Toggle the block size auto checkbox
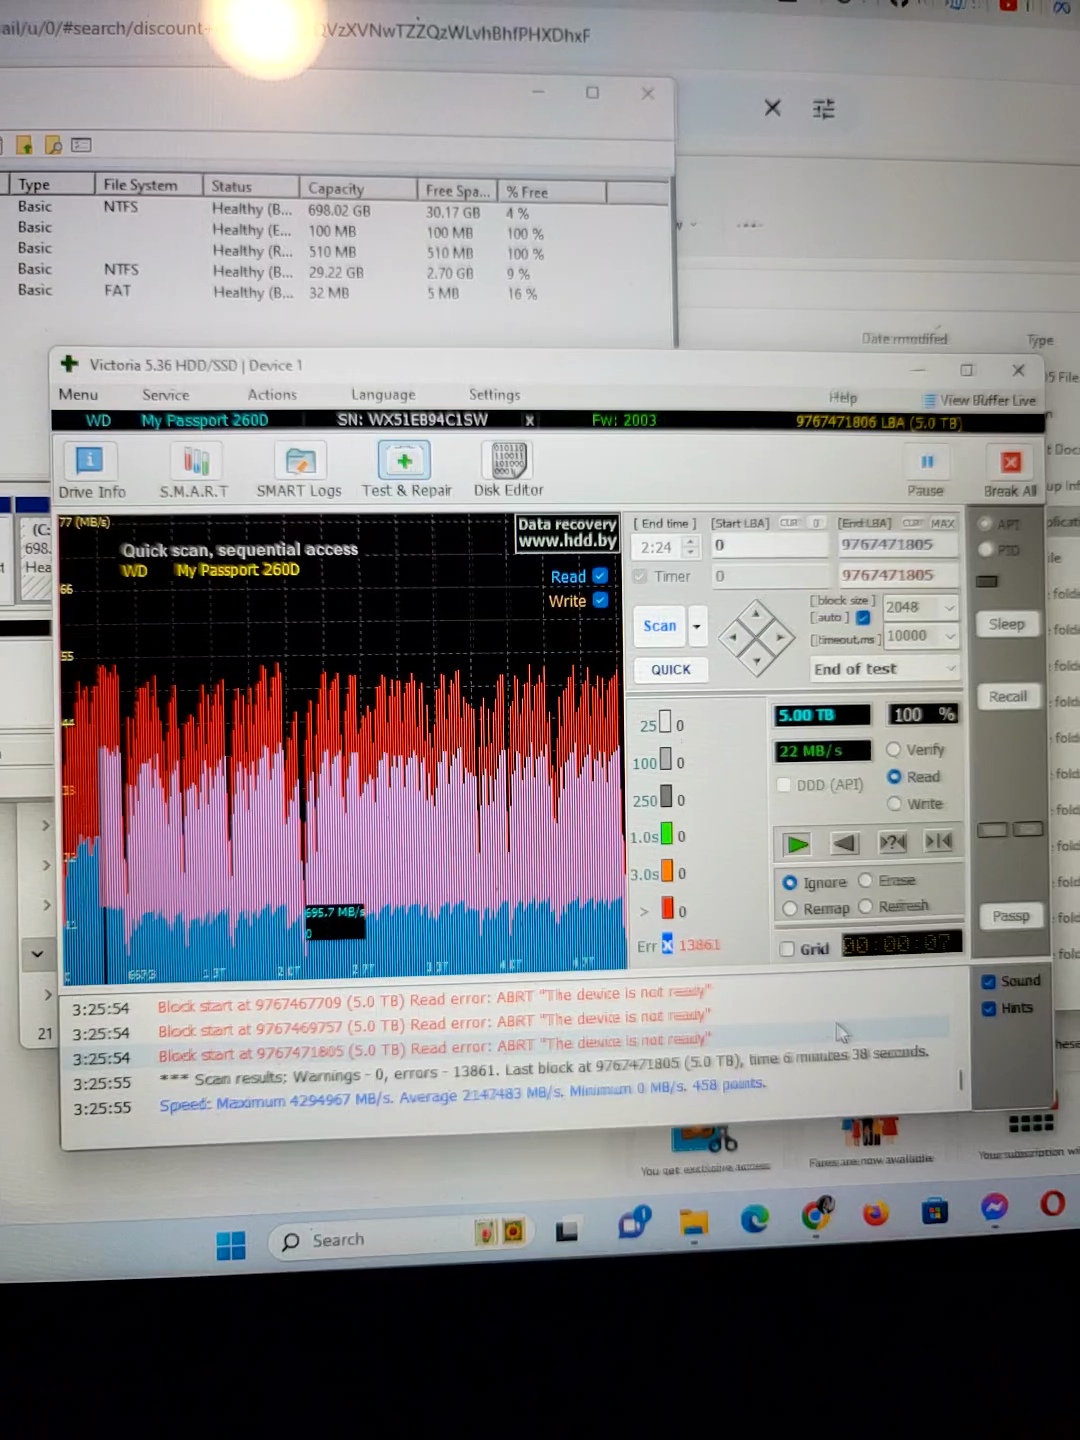The image size is (1080, 1440). coord(863,617)
